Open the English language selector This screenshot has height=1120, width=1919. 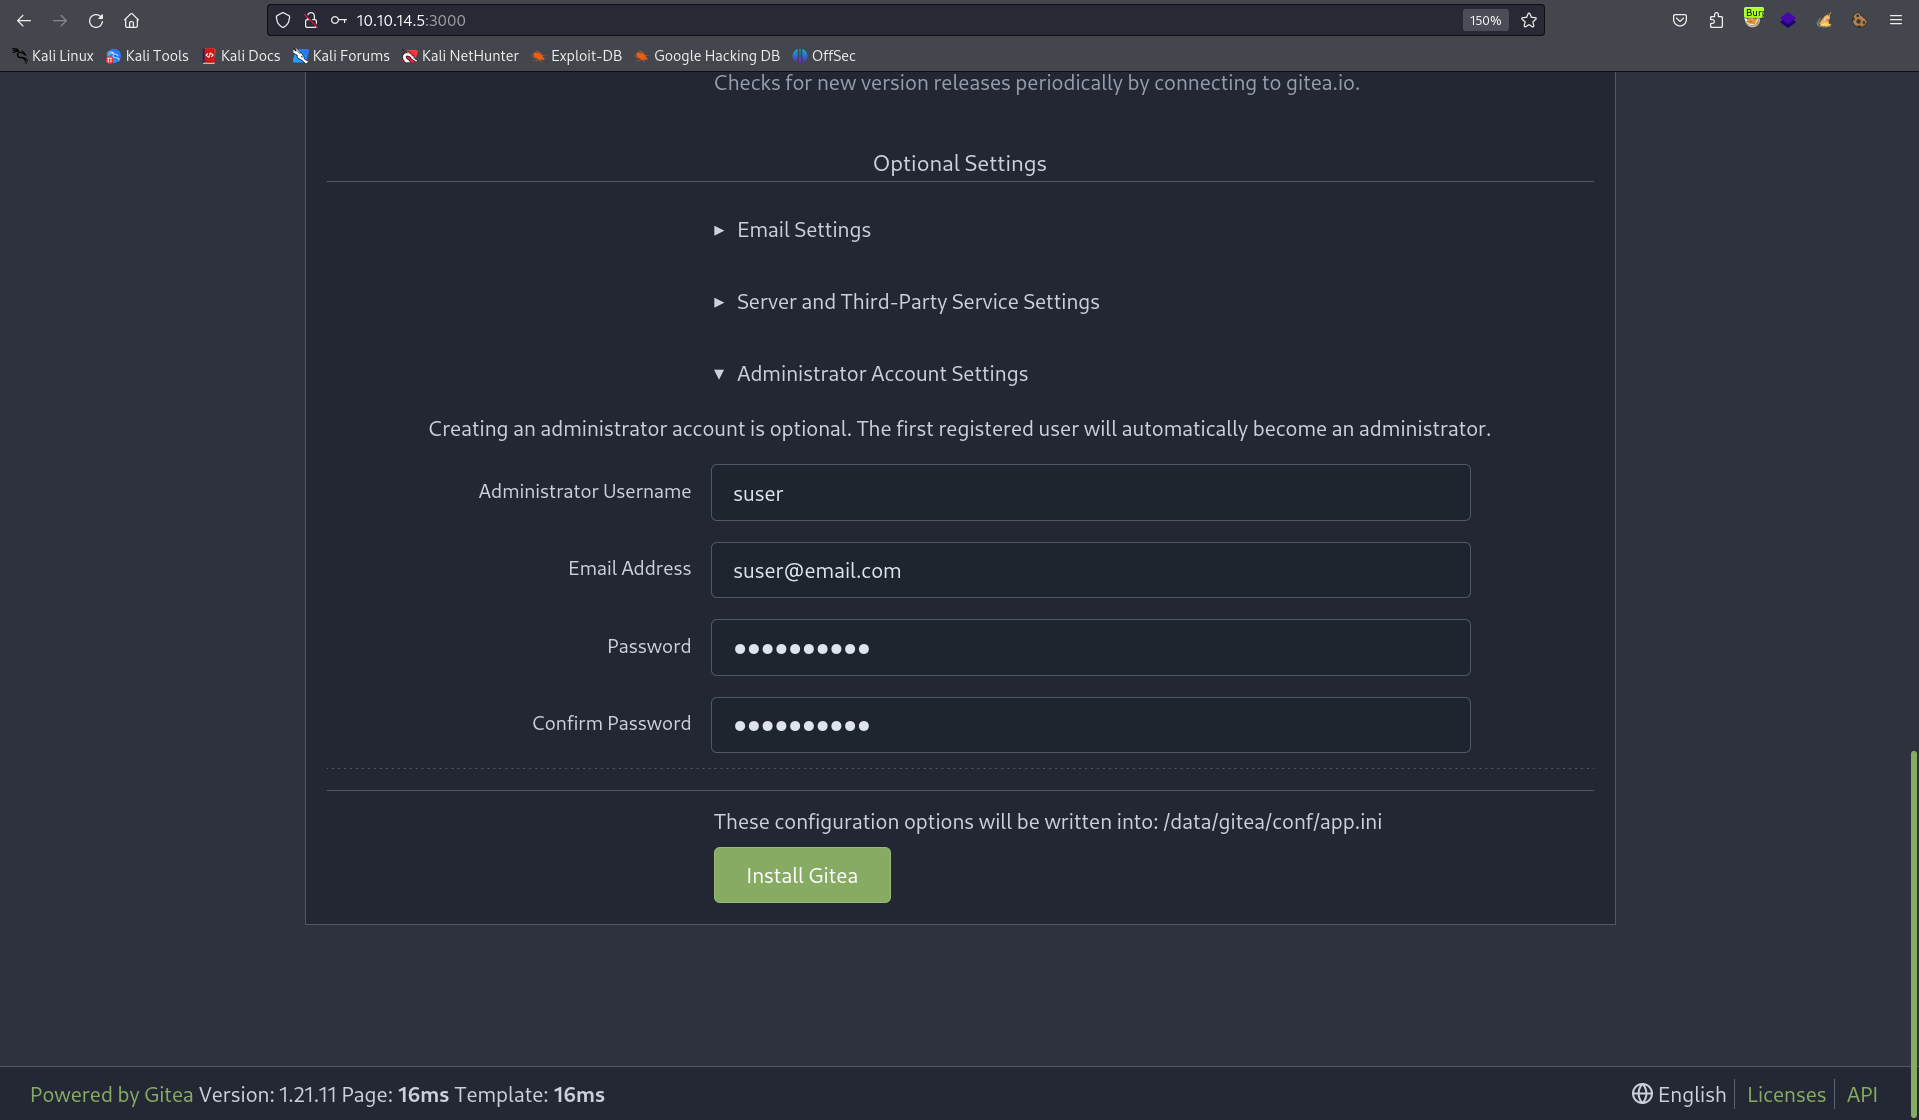coord(1679,1094)
